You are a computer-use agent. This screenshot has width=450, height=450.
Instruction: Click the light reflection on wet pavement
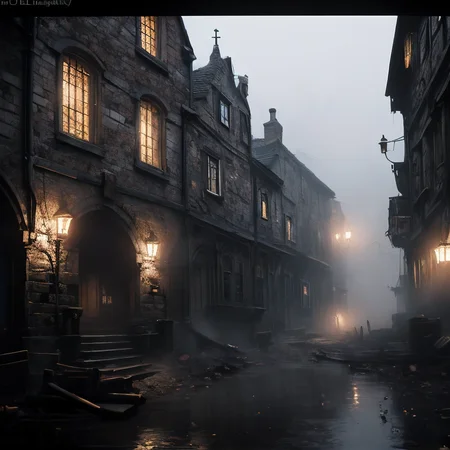pyautogui.click(x=356, y=394)
